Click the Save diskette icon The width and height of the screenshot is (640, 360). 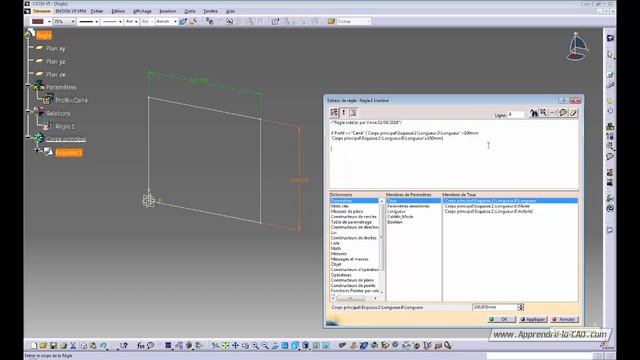(53, 345)
